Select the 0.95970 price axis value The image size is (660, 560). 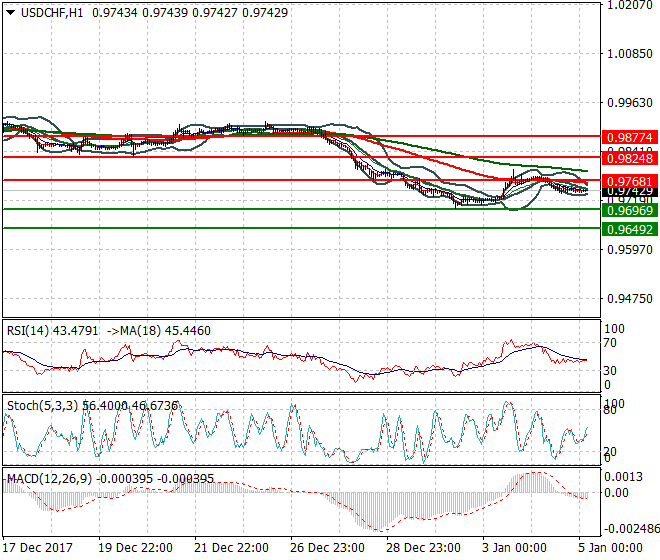pos(630,250)
